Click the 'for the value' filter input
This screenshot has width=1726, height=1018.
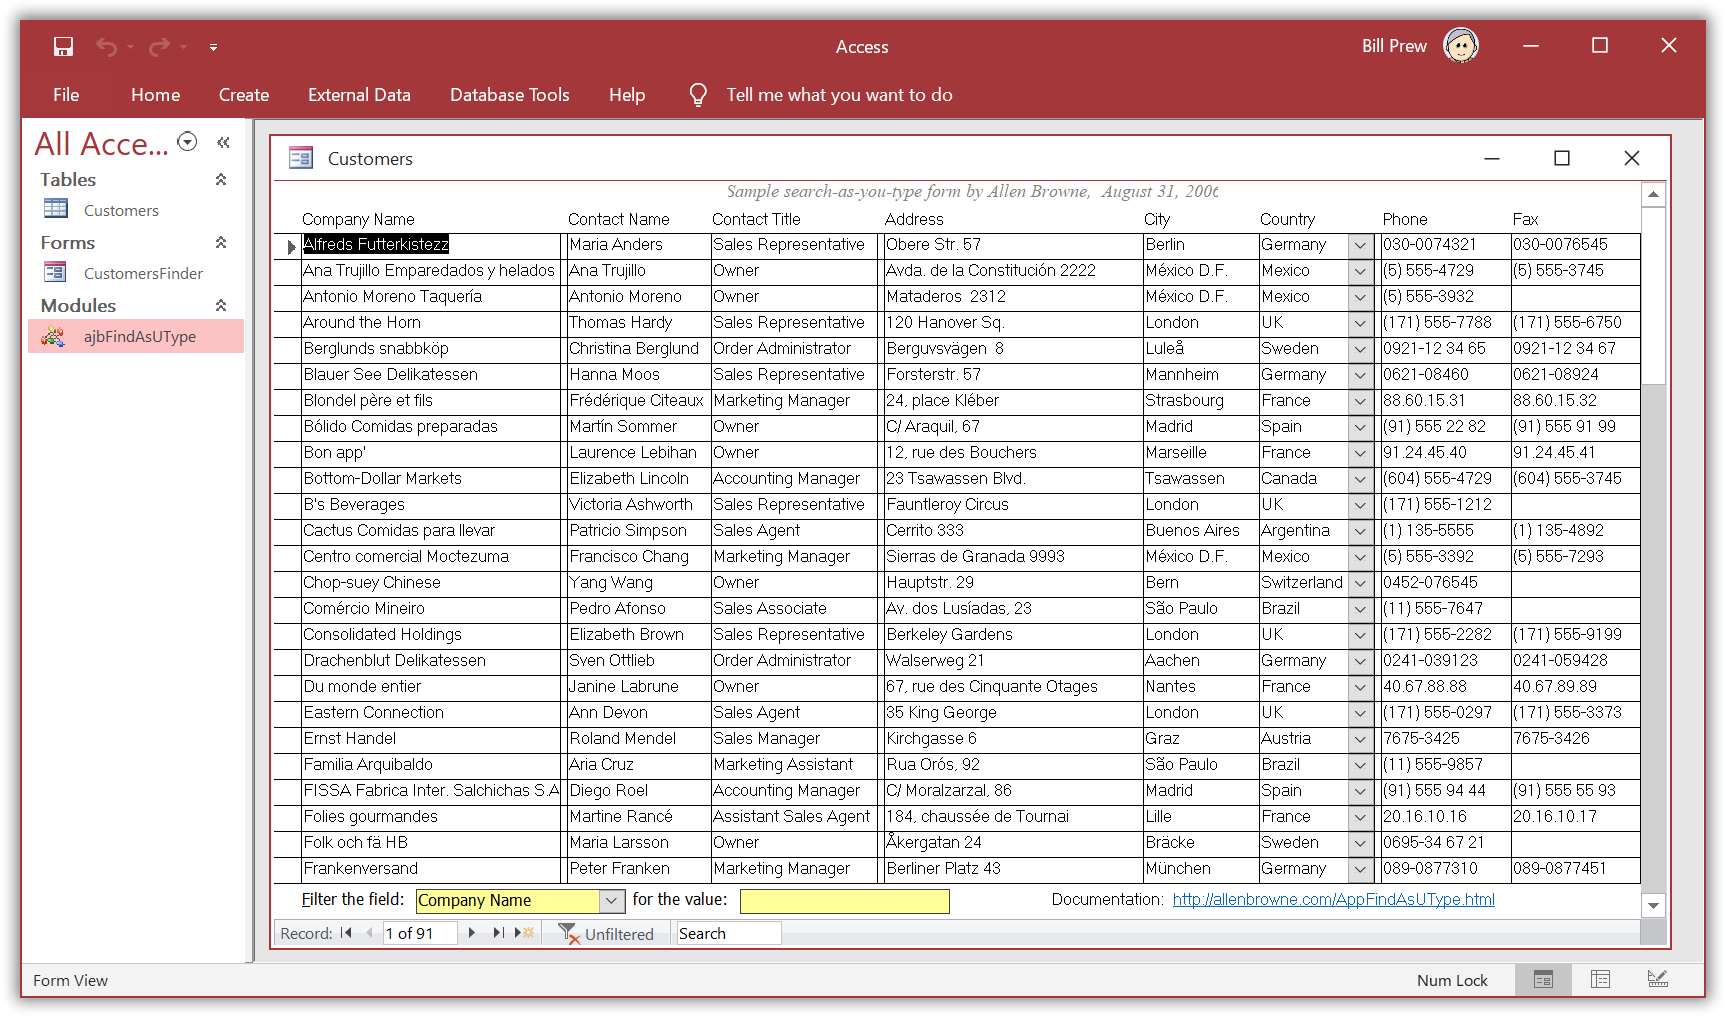(844, 901)
